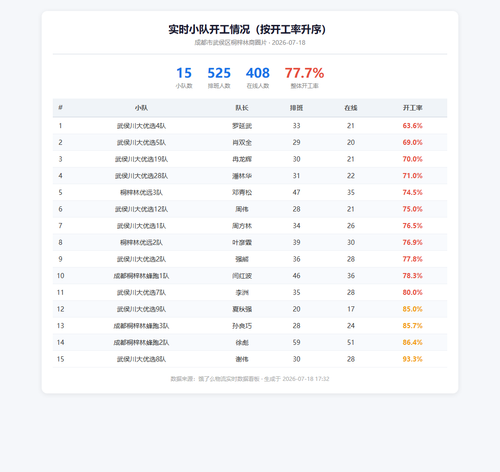500x472 pixels.
Task: Click the orange 86.4% rate cell
Action: click(412, 343)
